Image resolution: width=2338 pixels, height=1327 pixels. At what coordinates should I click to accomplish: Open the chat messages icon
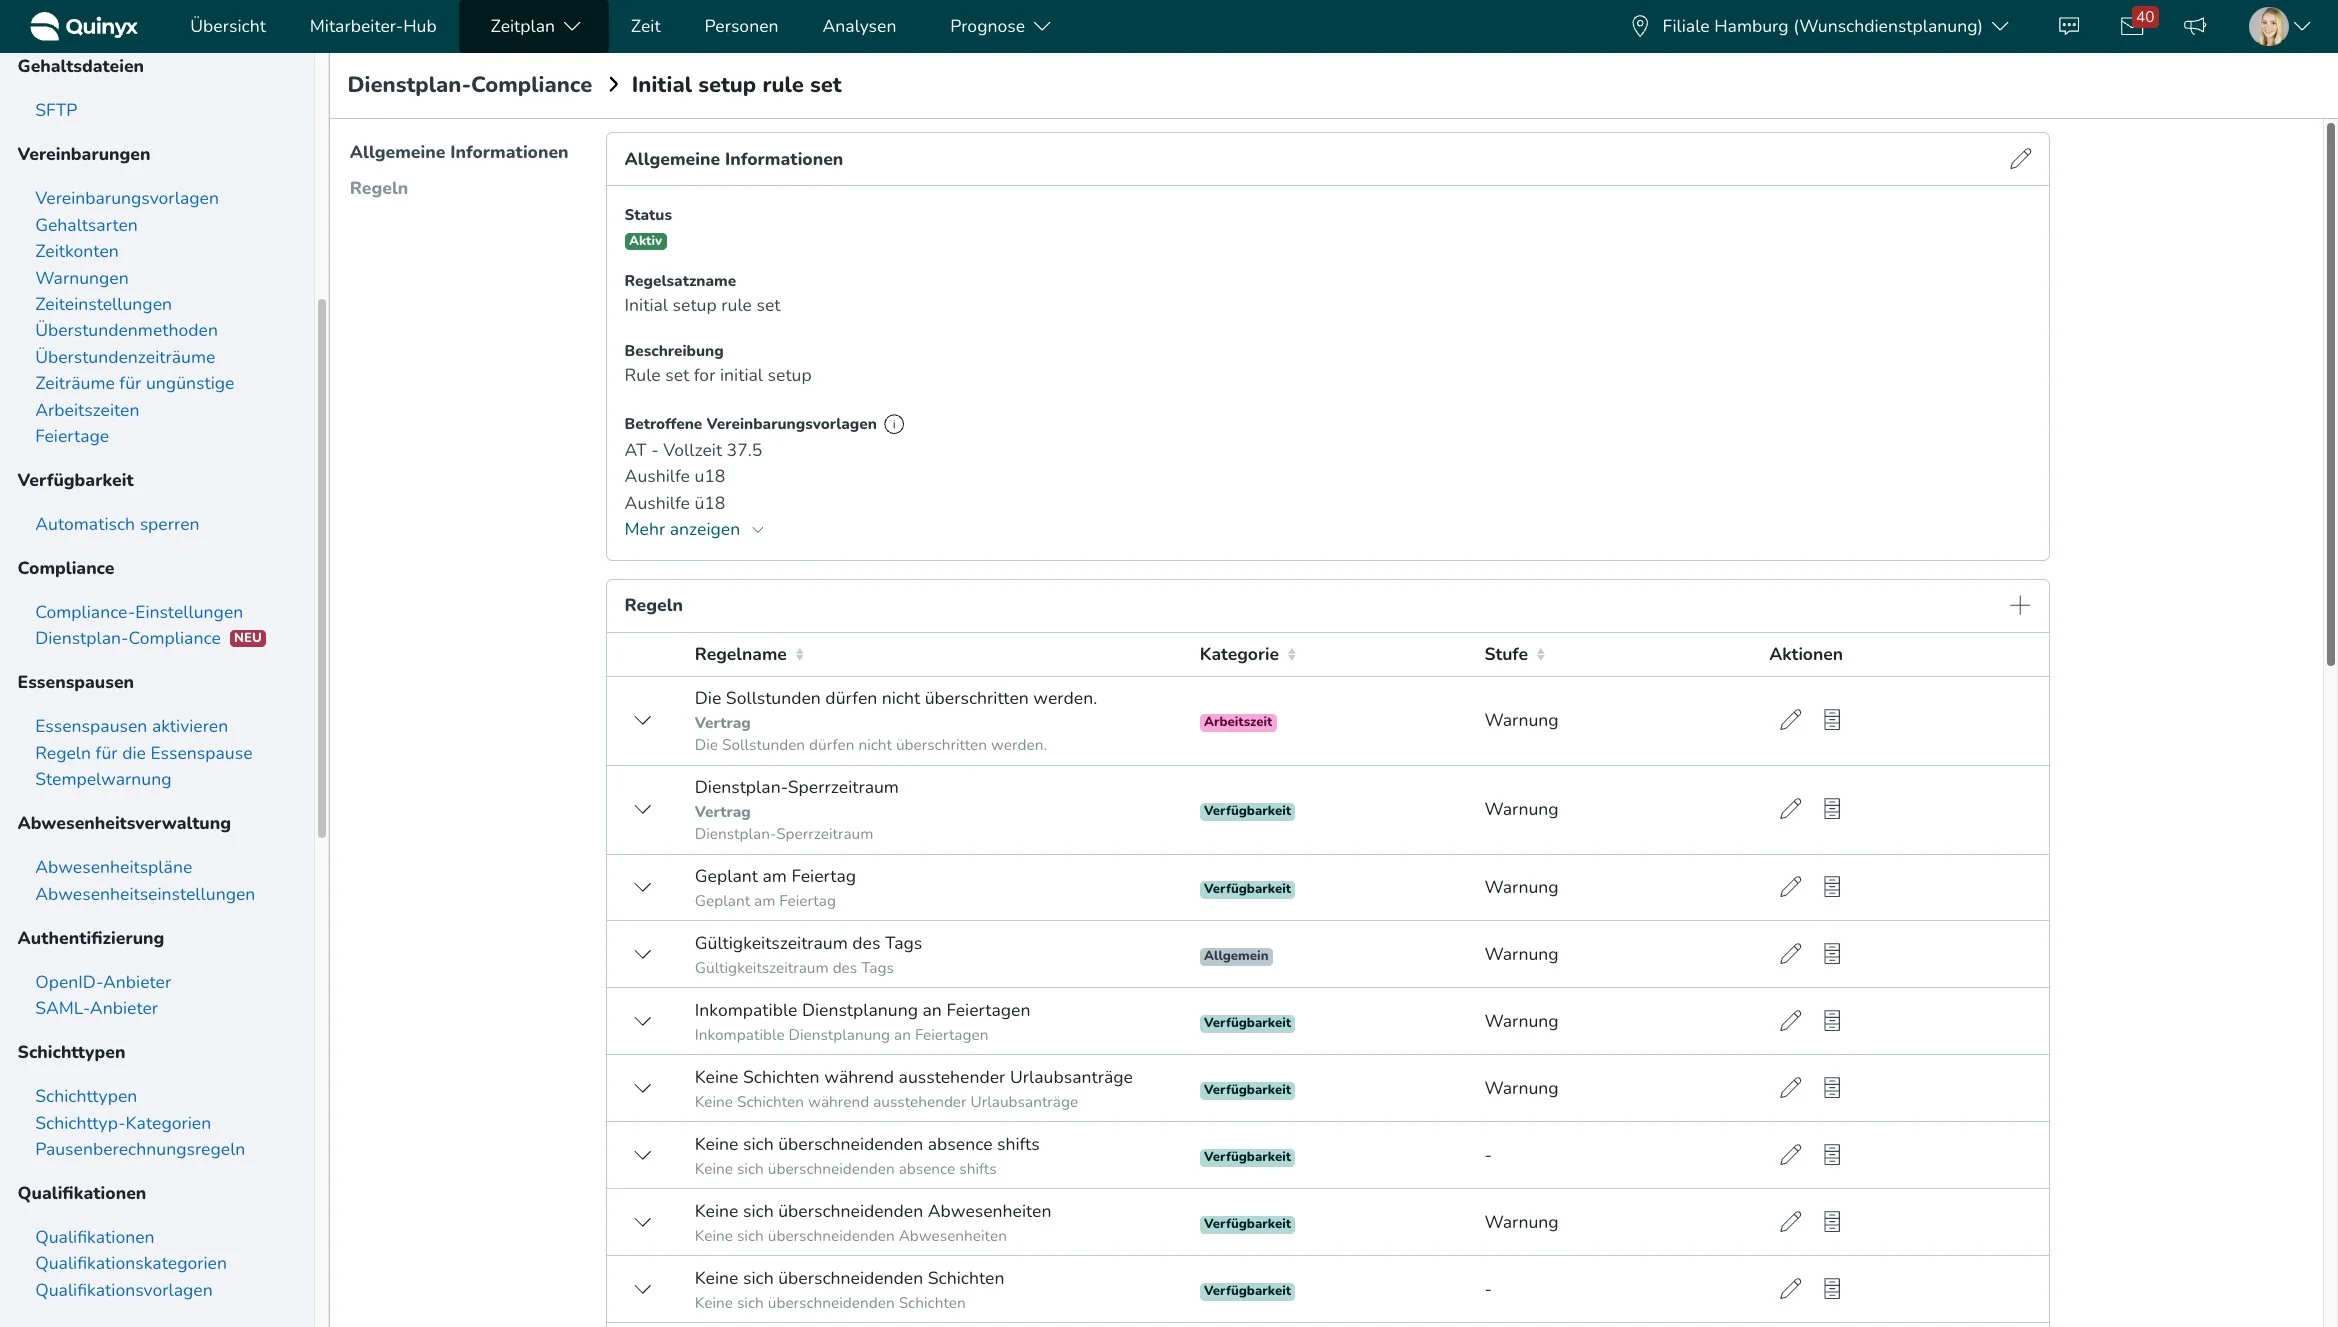point(2069,26)
